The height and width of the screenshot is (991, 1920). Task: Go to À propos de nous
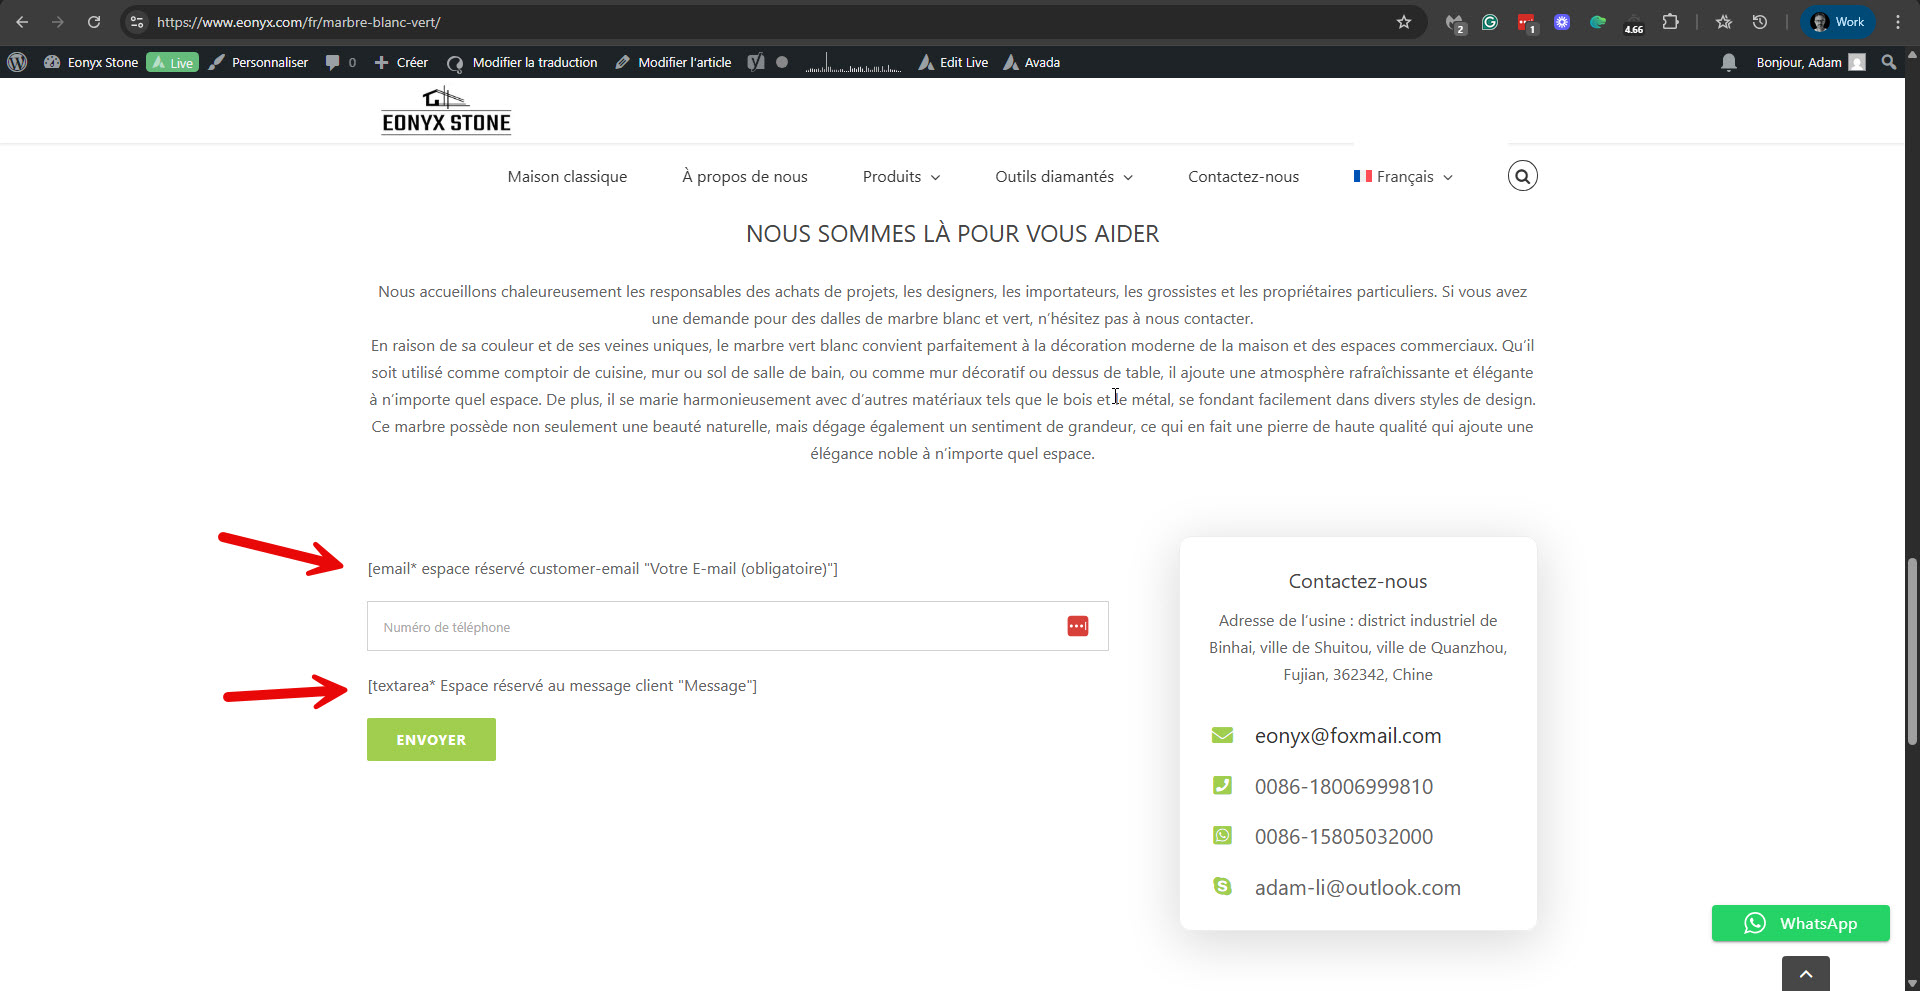point(745,177)
